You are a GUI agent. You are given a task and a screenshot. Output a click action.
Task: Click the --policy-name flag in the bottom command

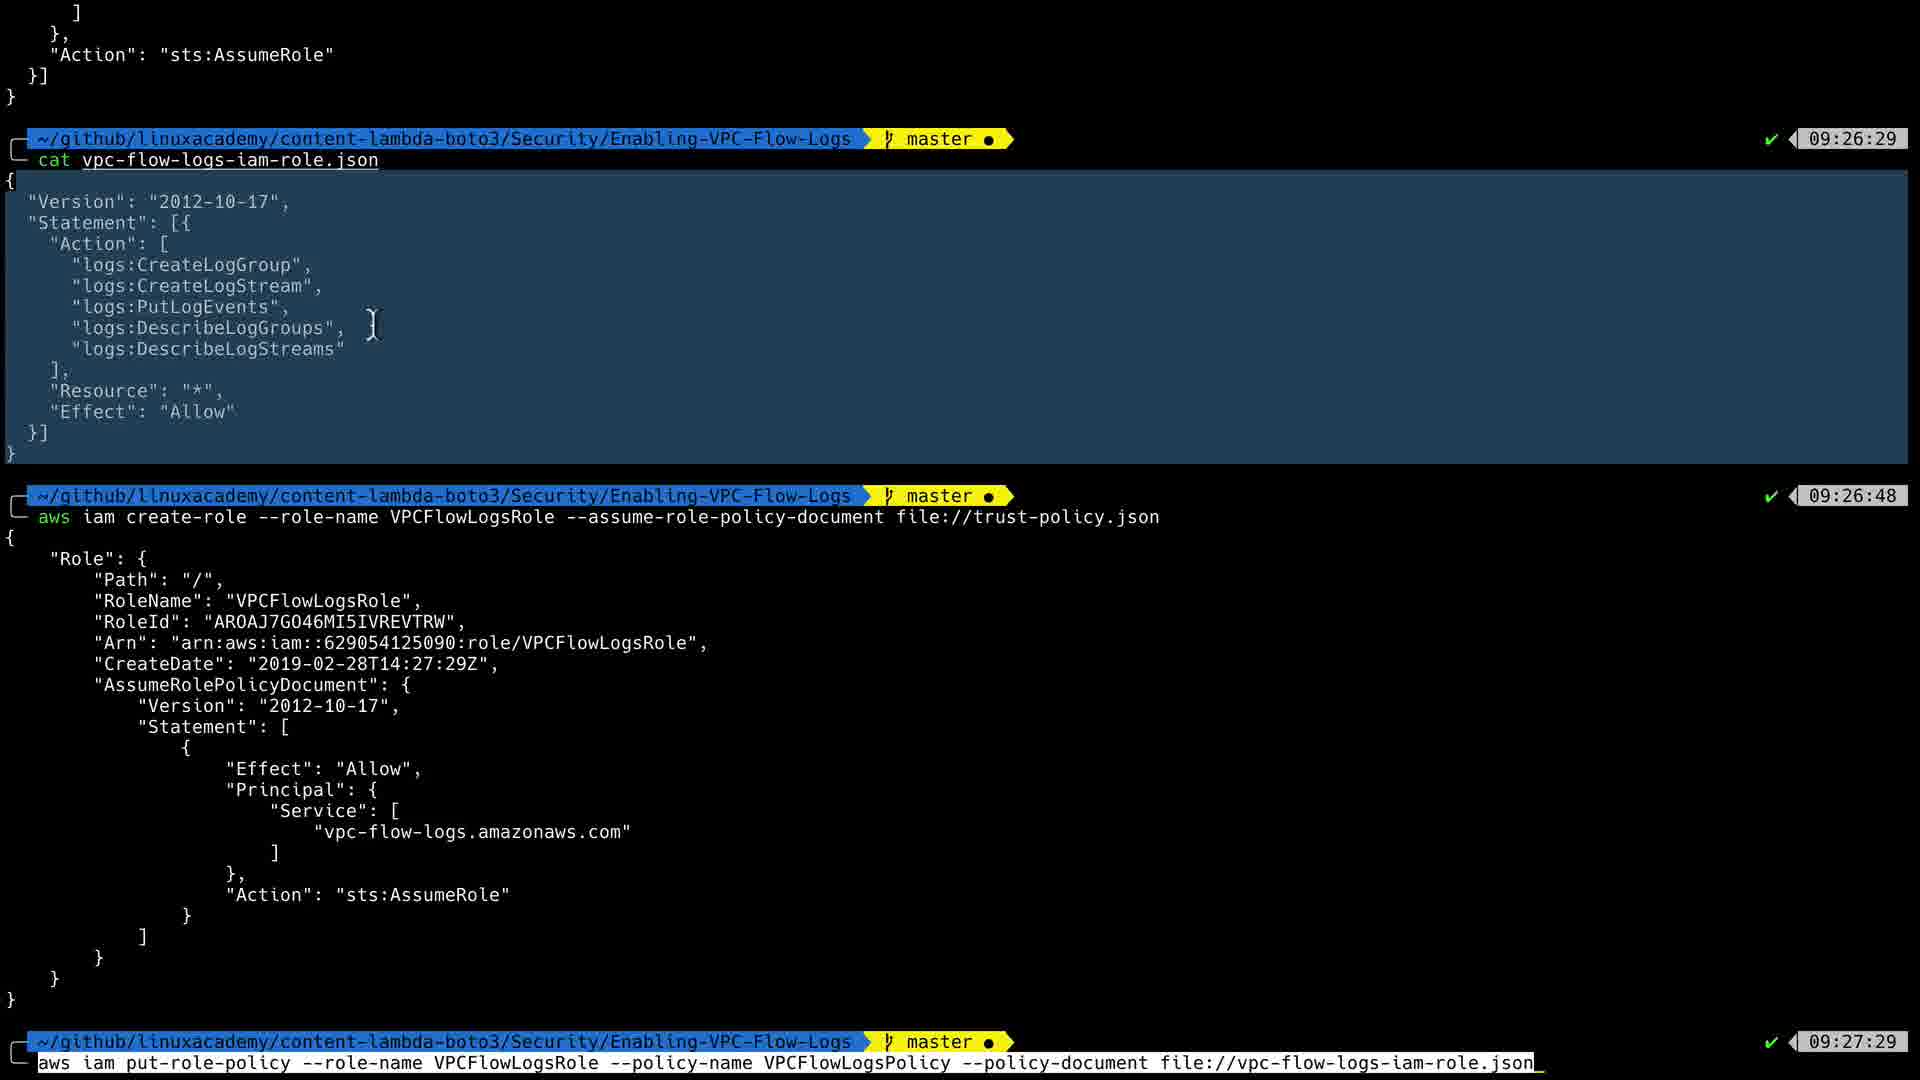pos(680,1063)
